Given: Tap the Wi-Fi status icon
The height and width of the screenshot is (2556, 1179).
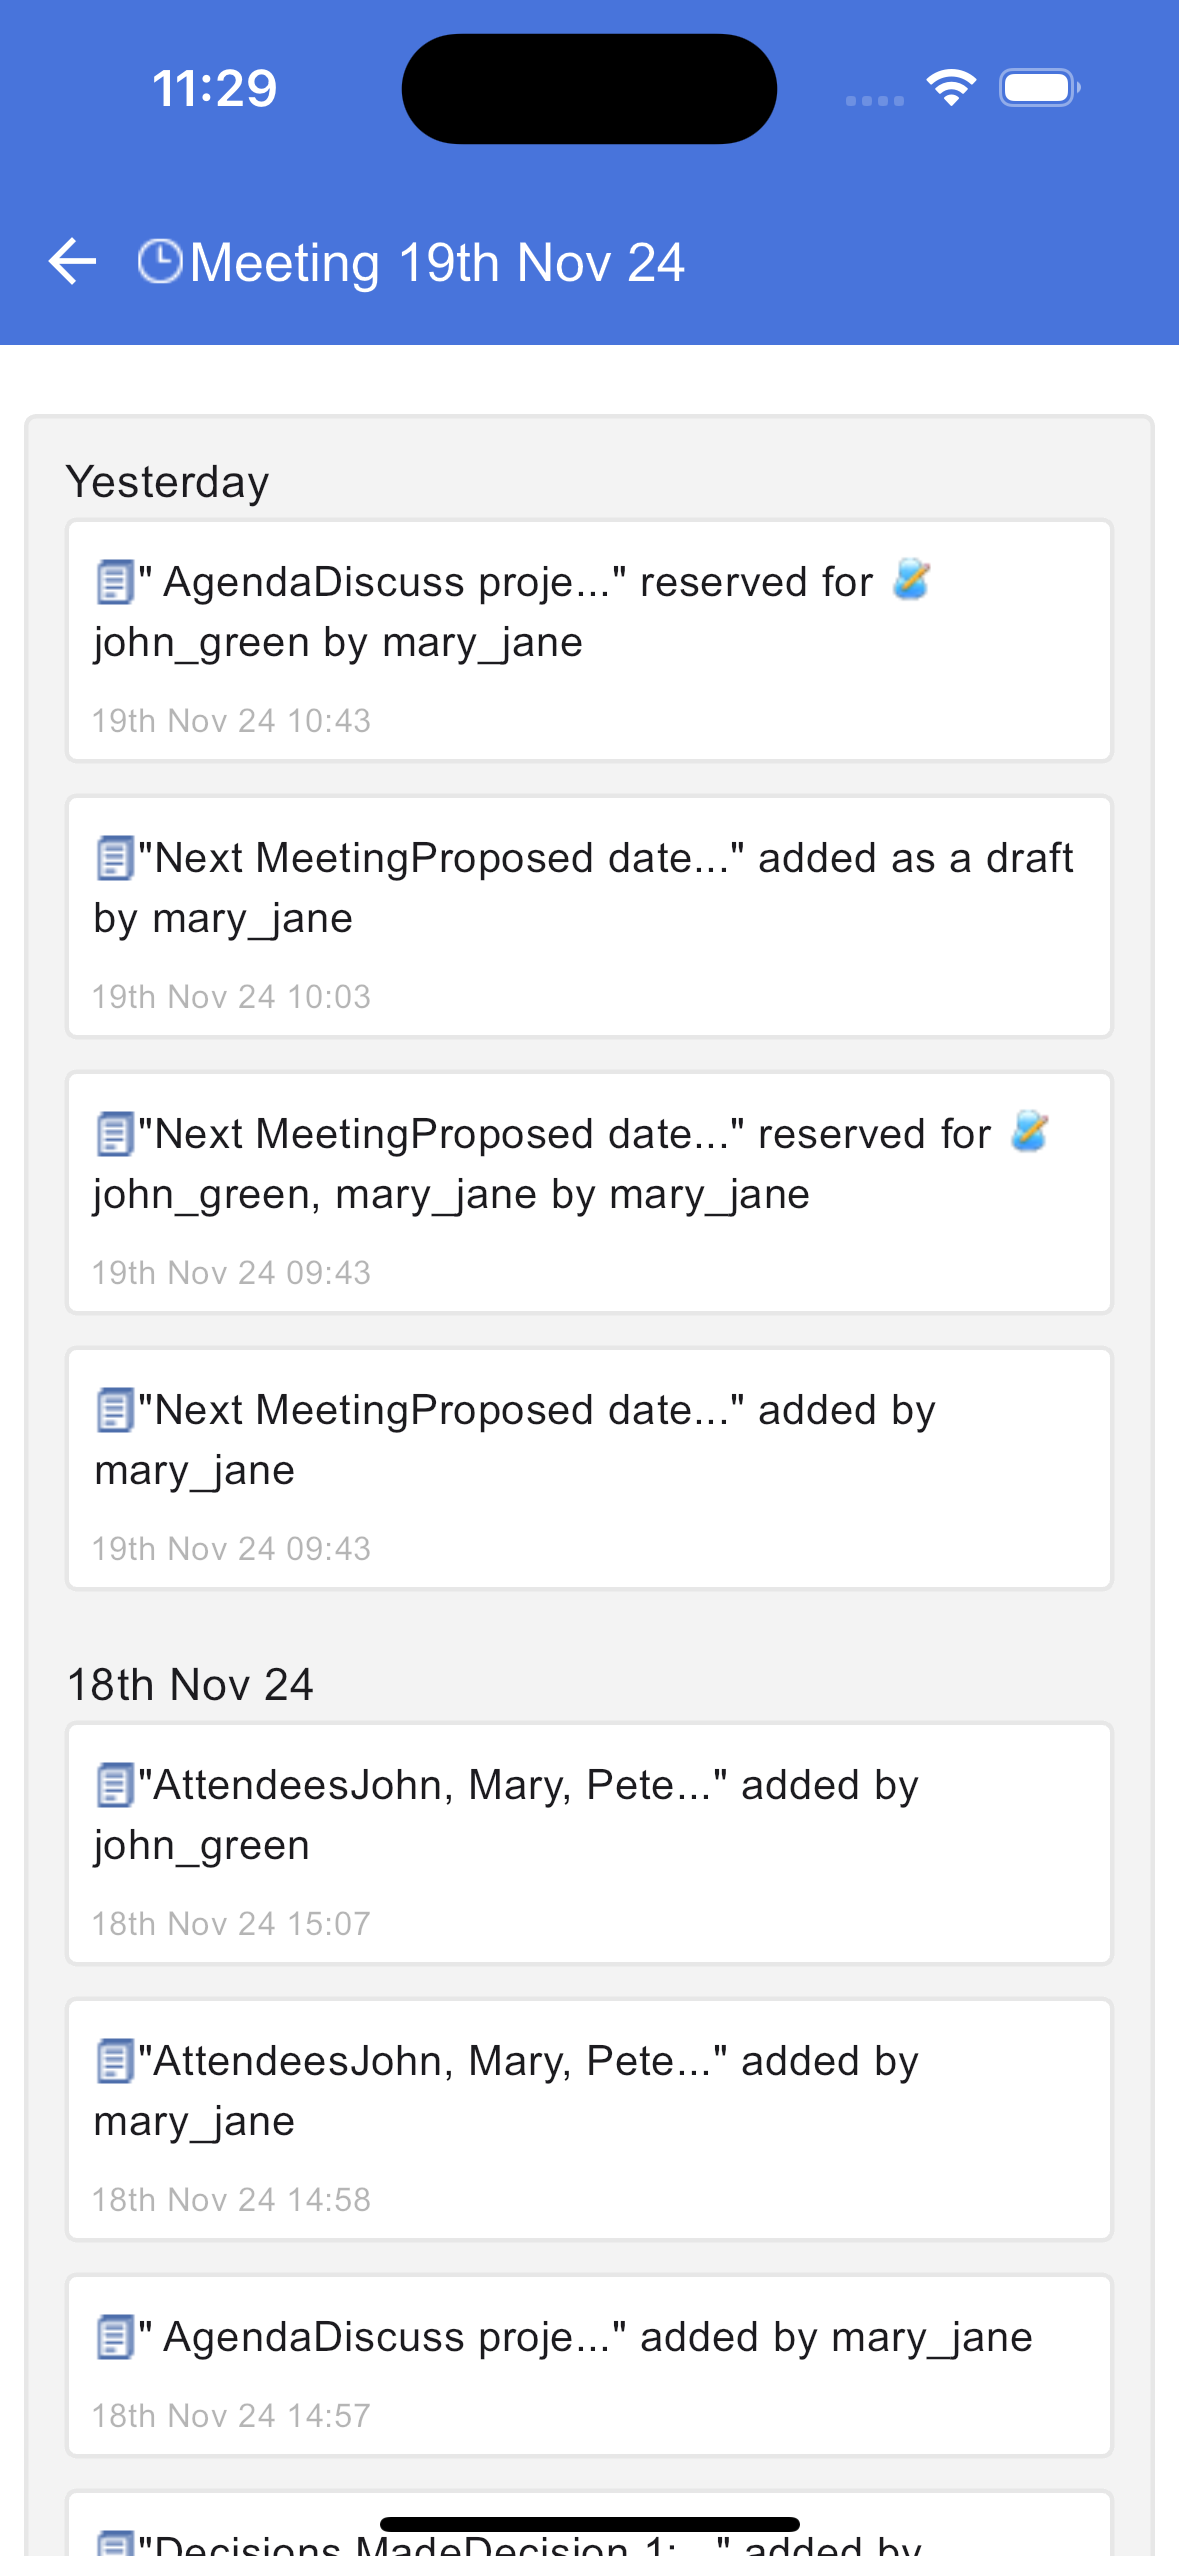Looking at the screenshot, I should tap(951, 88).
